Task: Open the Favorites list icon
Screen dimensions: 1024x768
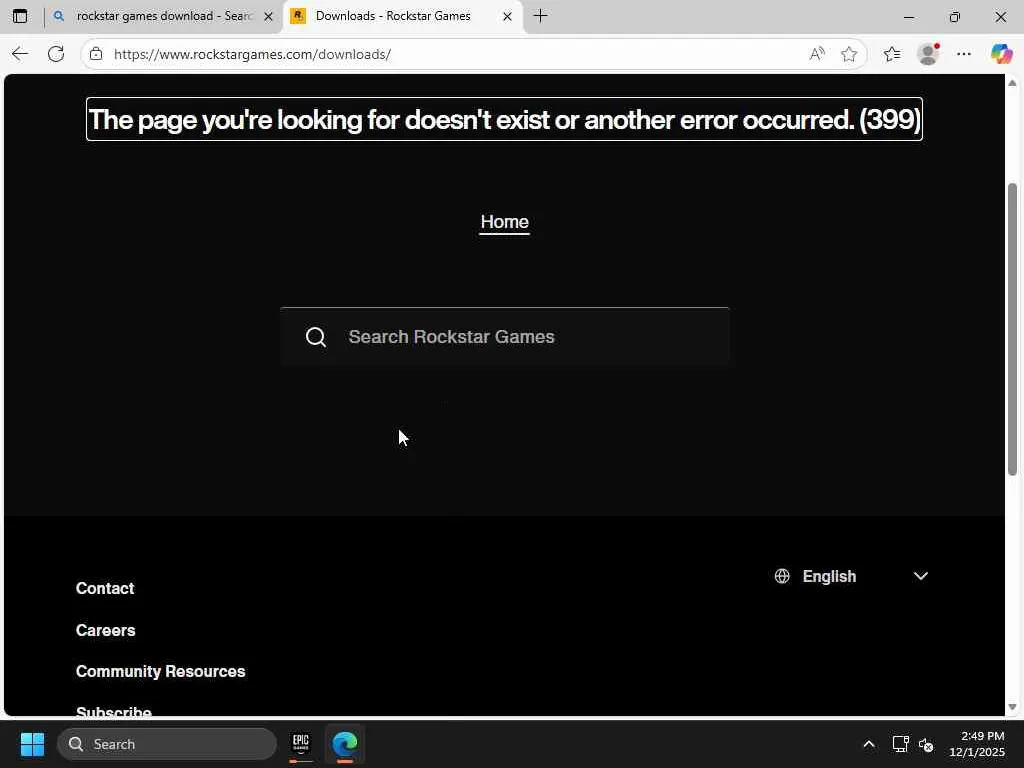Action: click(891, 54)
